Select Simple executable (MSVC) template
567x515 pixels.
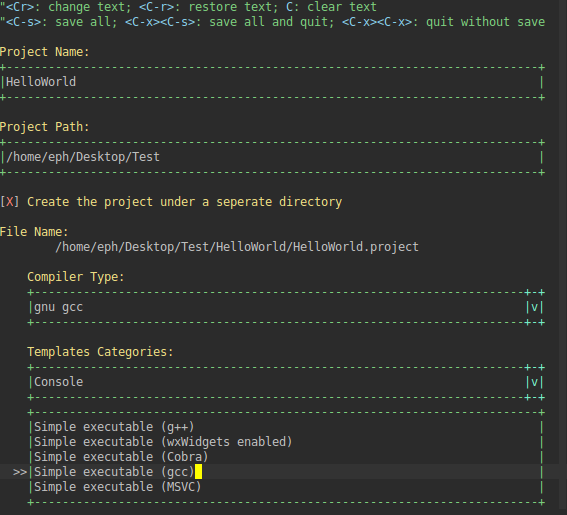point(286,487)
